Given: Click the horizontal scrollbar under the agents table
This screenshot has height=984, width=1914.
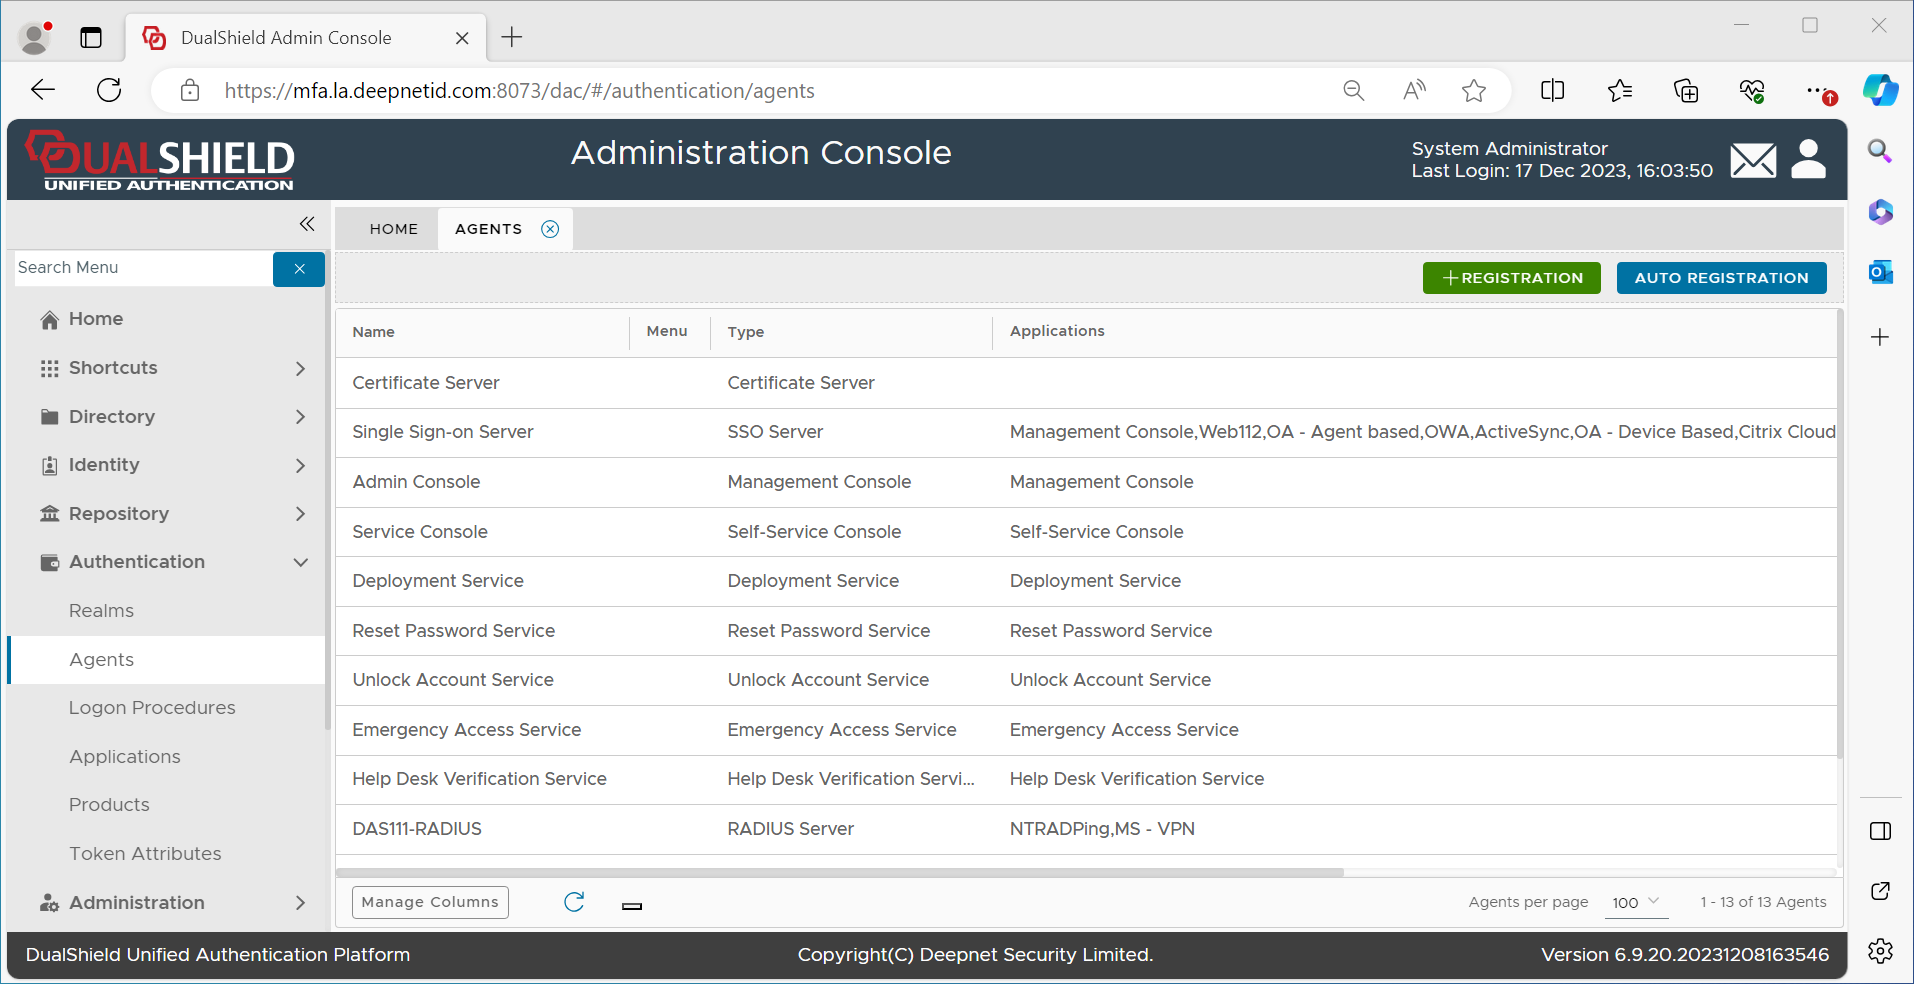Looking at the screenshot, I should coord(840,872).
